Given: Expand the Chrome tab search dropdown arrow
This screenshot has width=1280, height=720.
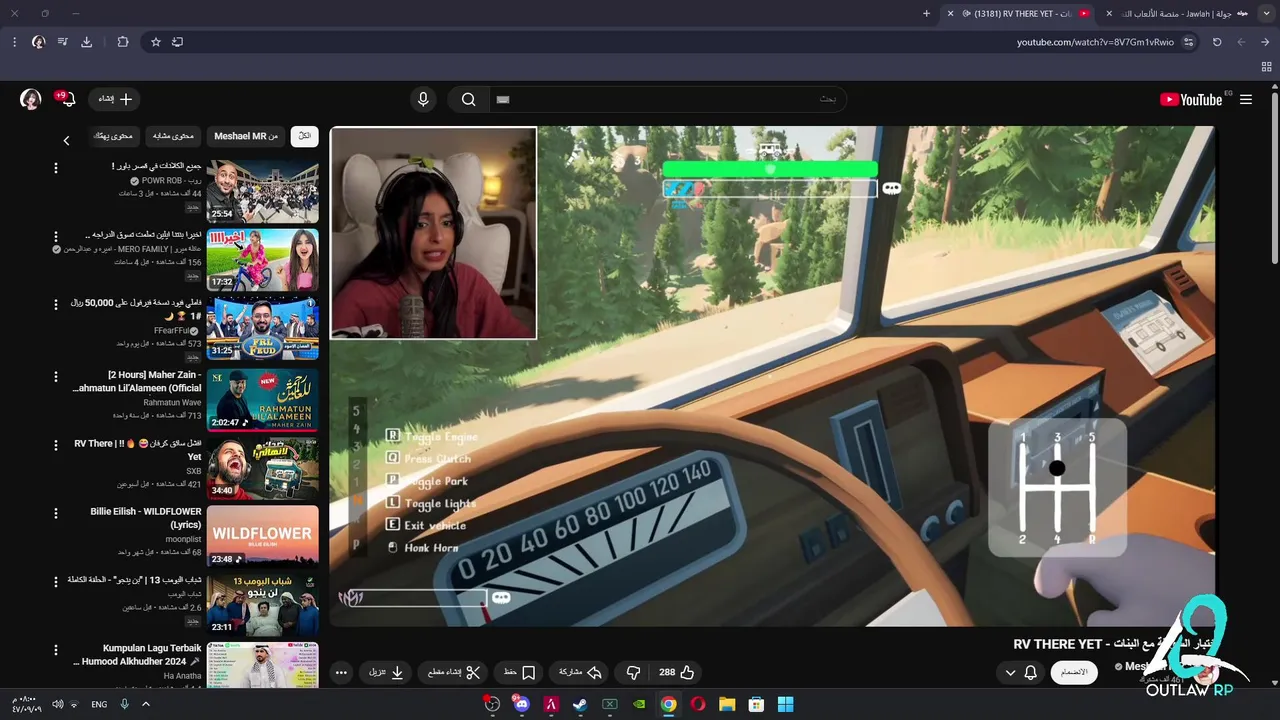Looking at the screenshot, I should [1266, 13].
